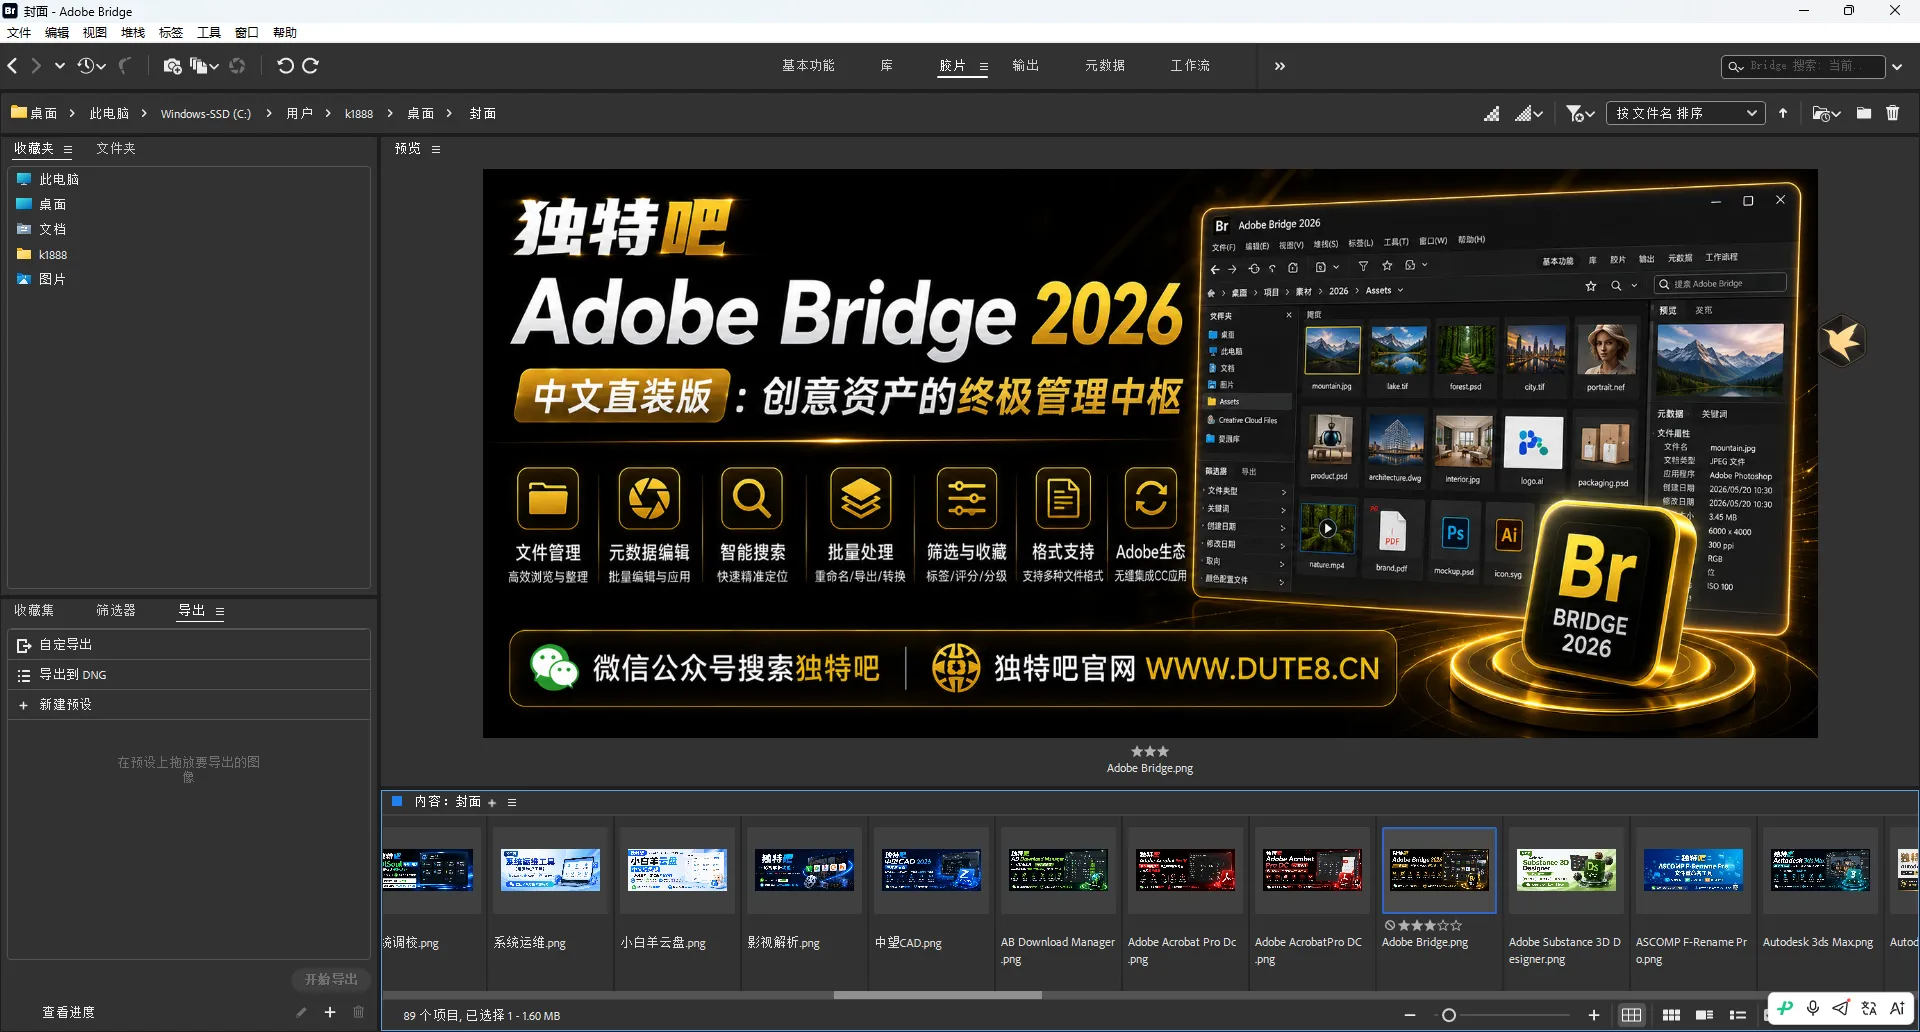The width and height of the screenshot is (1920, 1032).
Task: Open the sort by filename combo box
Action: [x=1686, y=113]
